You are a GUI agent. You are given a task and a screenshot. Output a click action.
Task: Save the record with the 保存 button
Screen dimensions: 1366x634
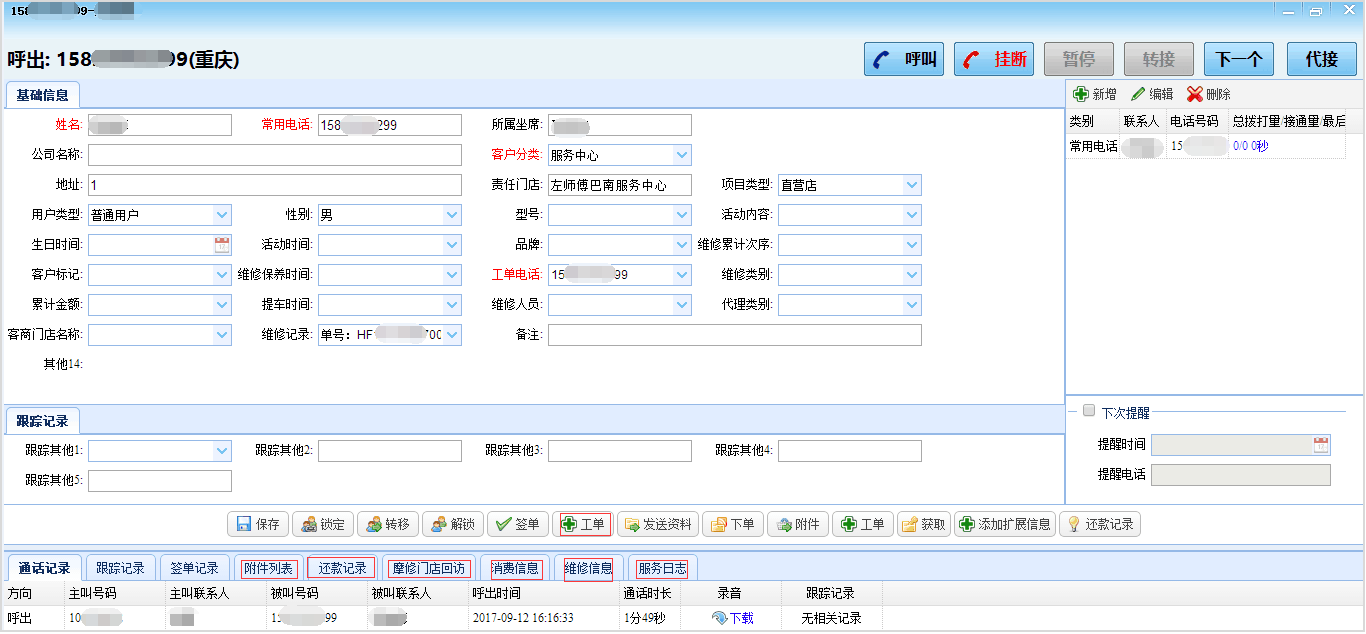pyautogui.click(x=258, y=524)
